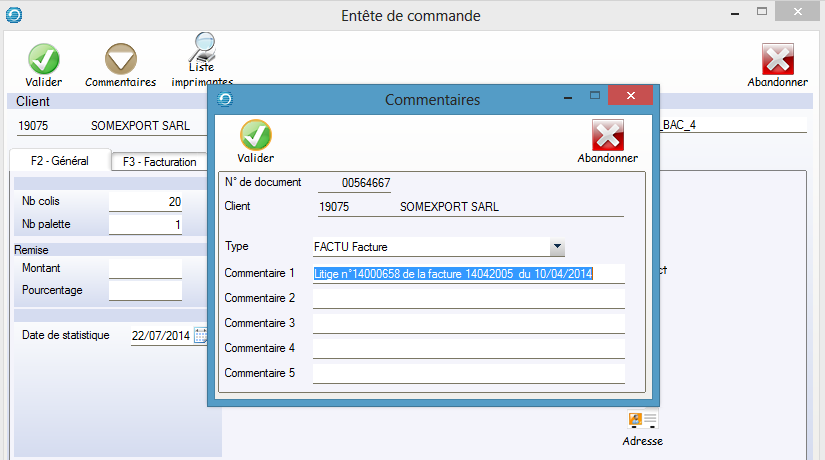Switch to F3 - Facturation tab

pos(158,162)
